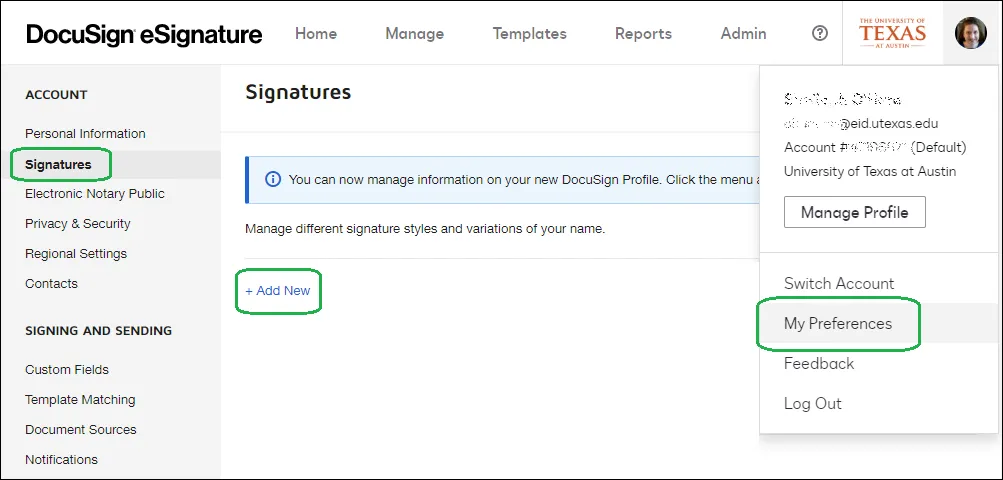This screenshot has height=480, width=1003.
Task: Open the Templates tab
Action: pos(530,33)
